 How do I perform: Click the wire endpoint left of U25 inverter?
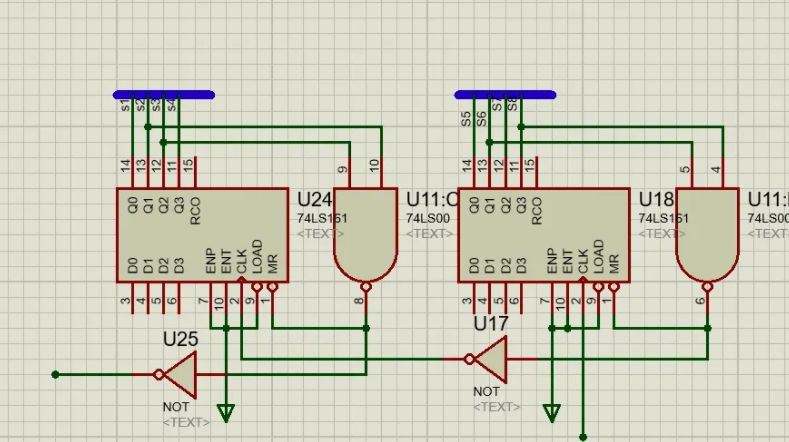point(56,375)
